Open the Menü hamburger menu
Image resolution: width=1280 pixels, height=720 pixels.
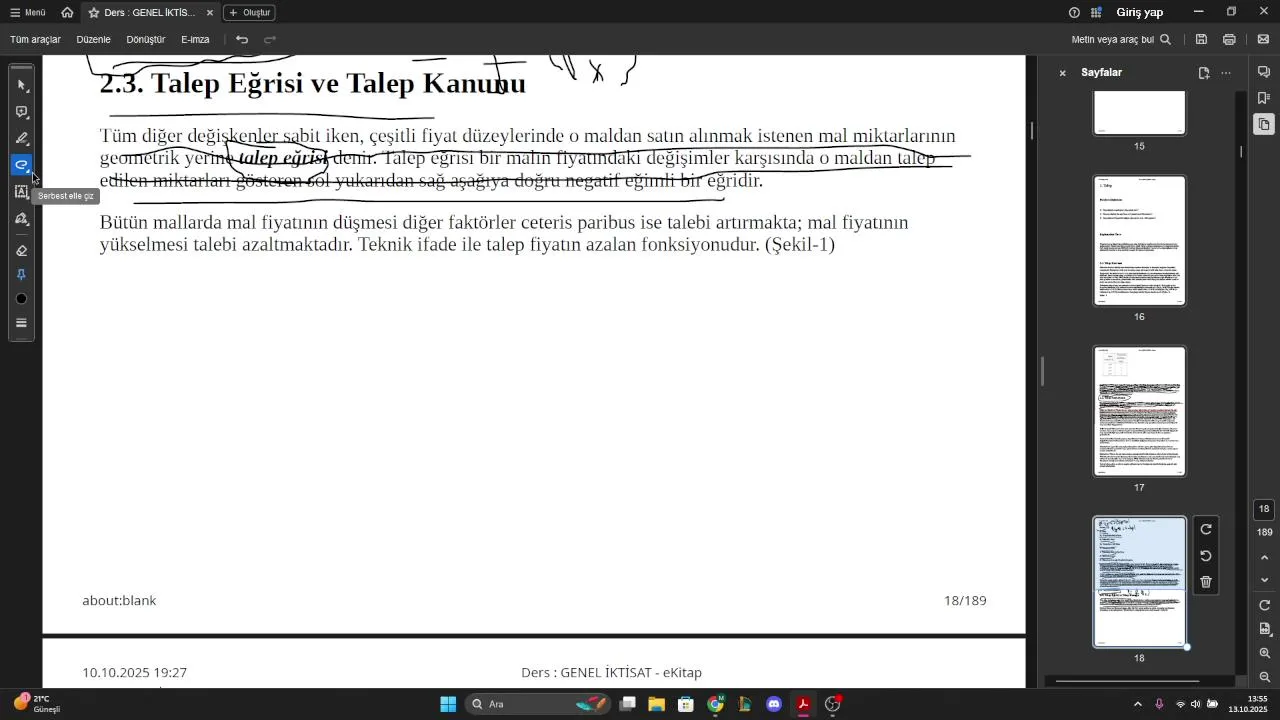[x=28, y=13]
